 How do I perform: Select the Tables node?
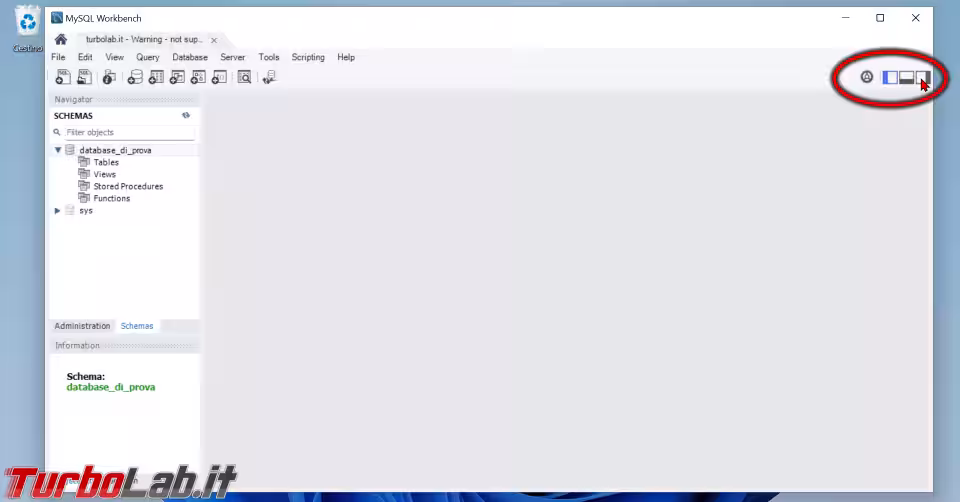pos(106,162)
